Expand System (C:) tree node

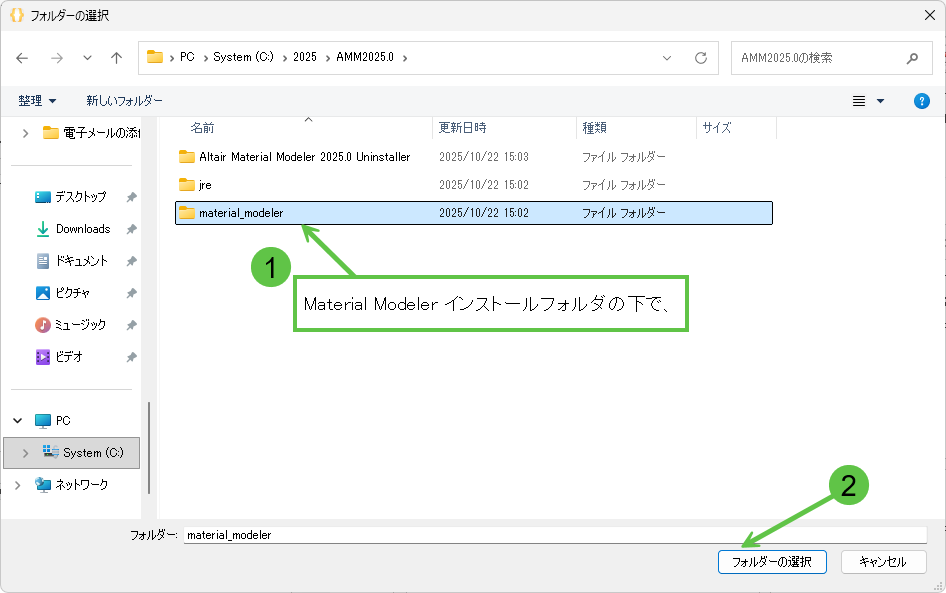pyautogui.click(x=25, y=452)
